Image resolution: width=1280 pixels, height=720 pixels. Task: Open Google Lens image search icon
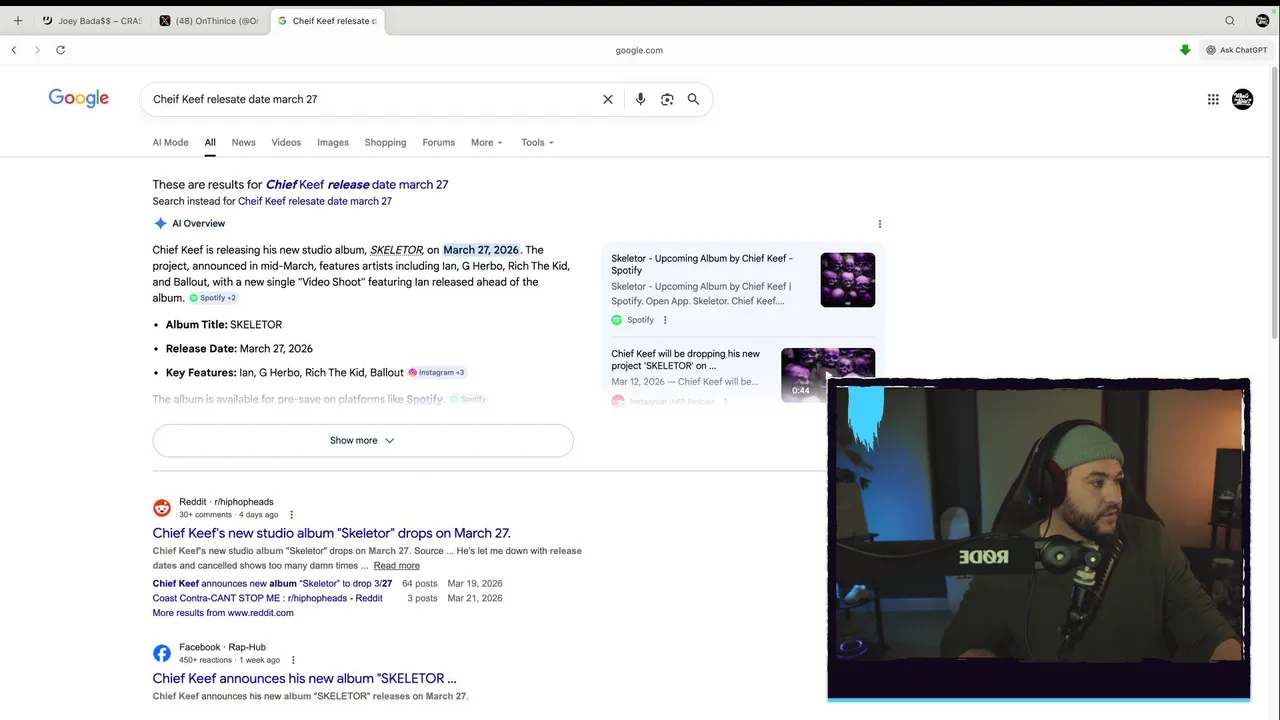667,99
